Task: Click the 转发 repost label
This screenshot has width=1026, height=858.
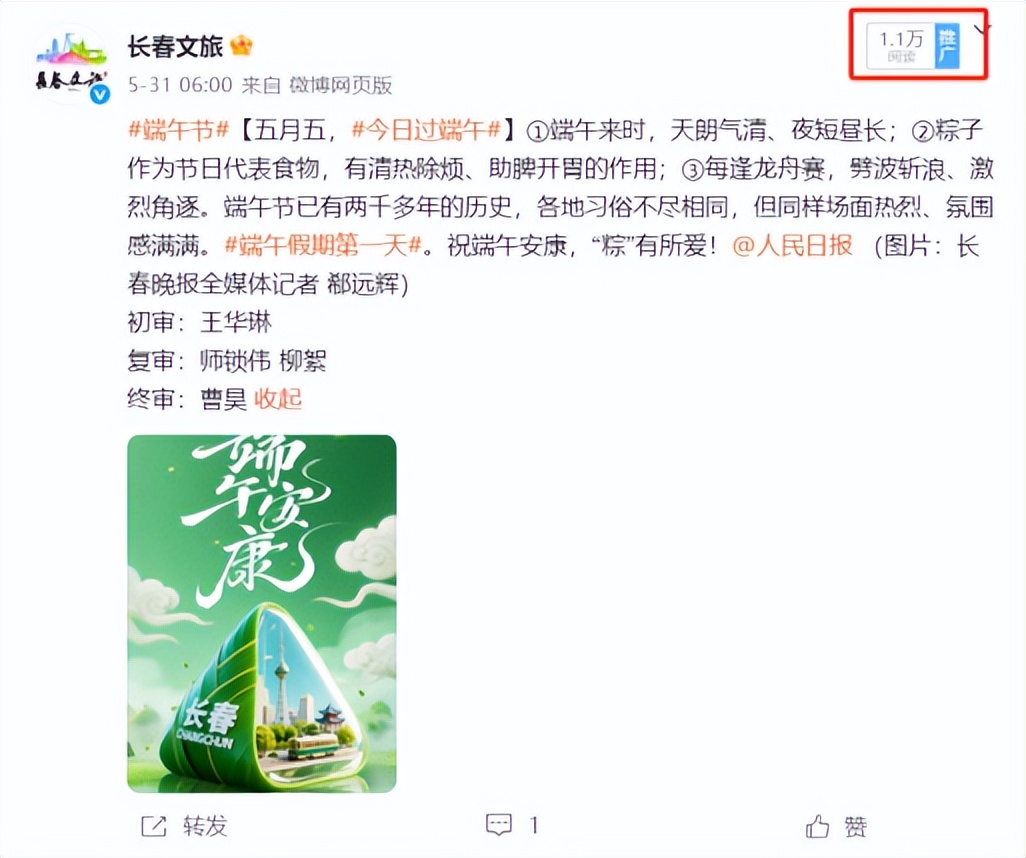Action: [205, 826]
